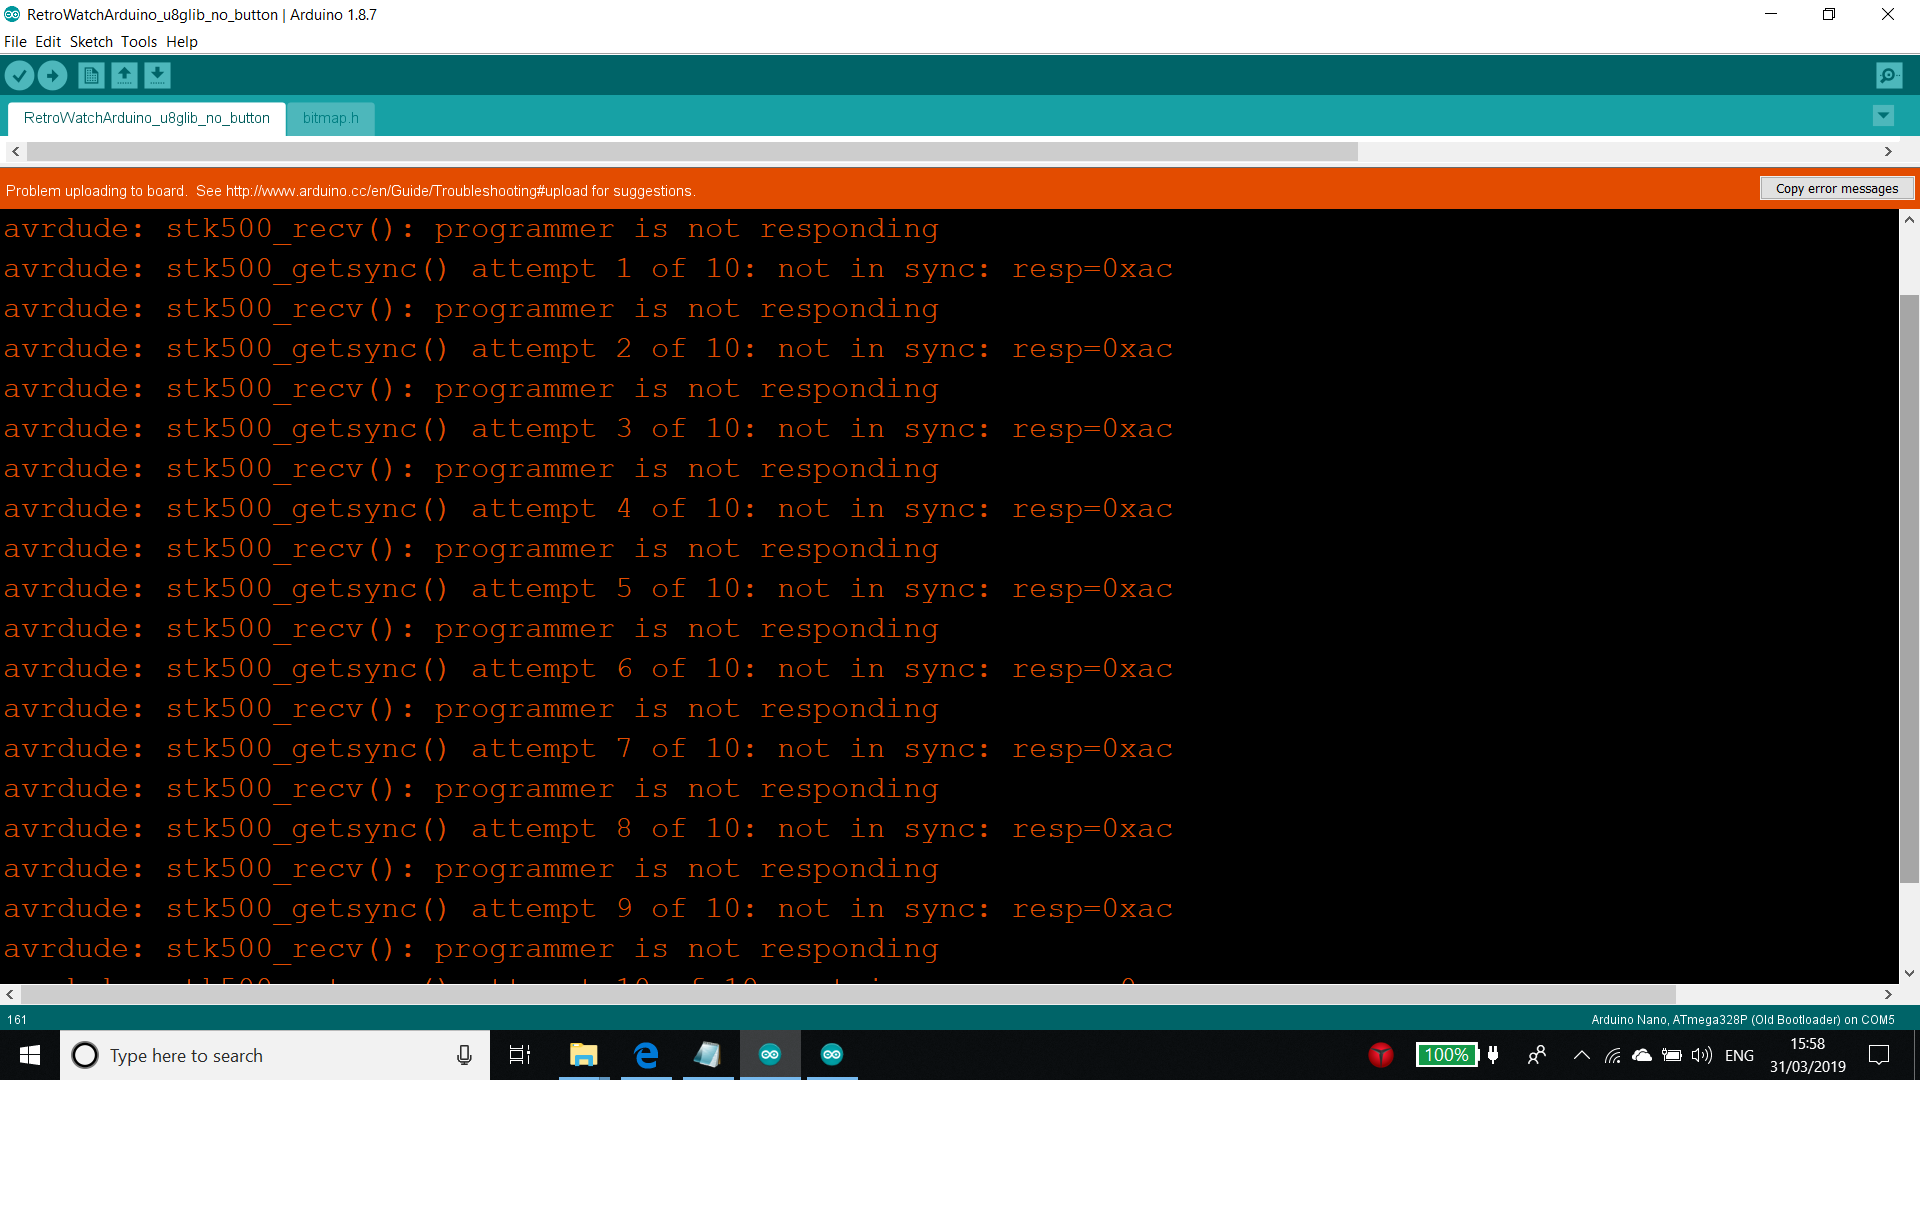Screen dimensions: 1920x1206
Task: Click the Task View taskbar icon
Action: (x=520, y=1055)
